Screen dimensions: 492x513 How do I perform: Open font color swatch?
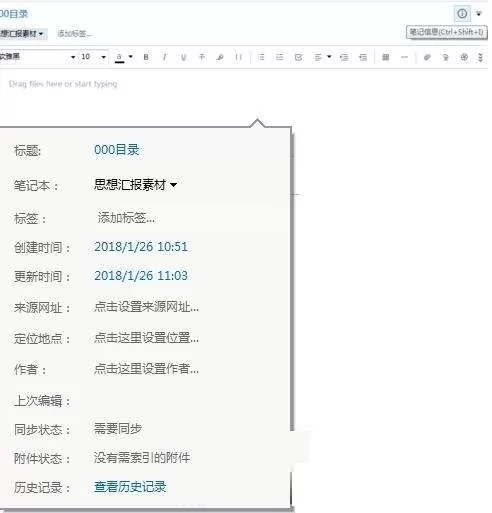(x=119, y=58)
